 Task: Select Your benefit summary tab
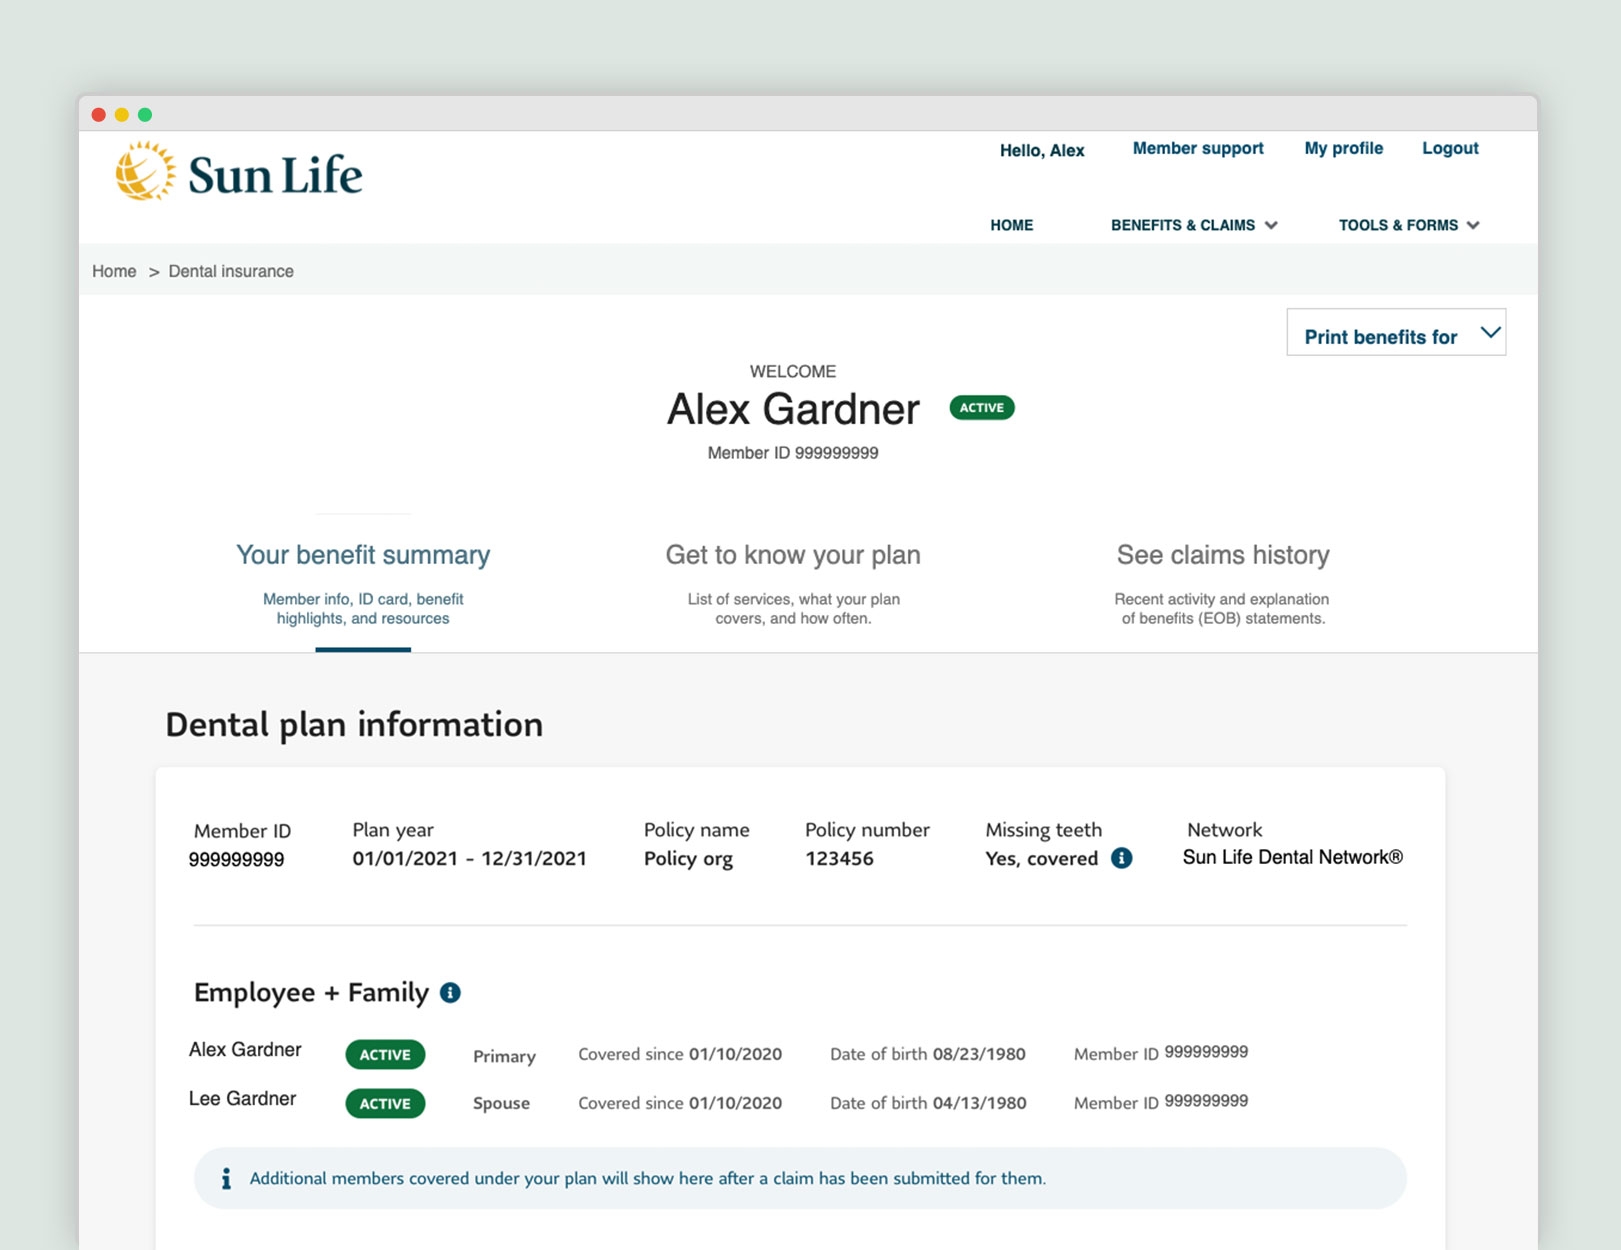tap(362, 555)
